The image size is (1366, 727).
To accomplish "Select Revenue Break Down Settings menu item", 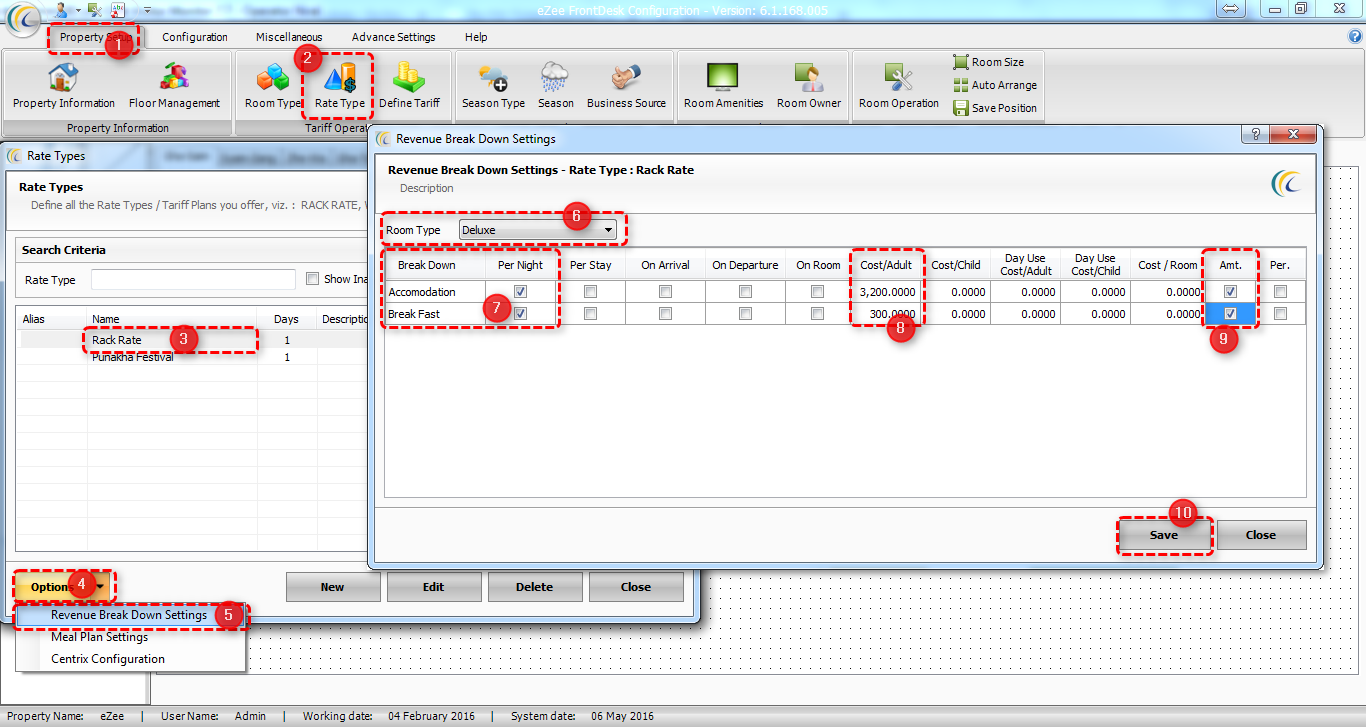I will (129, 615).
